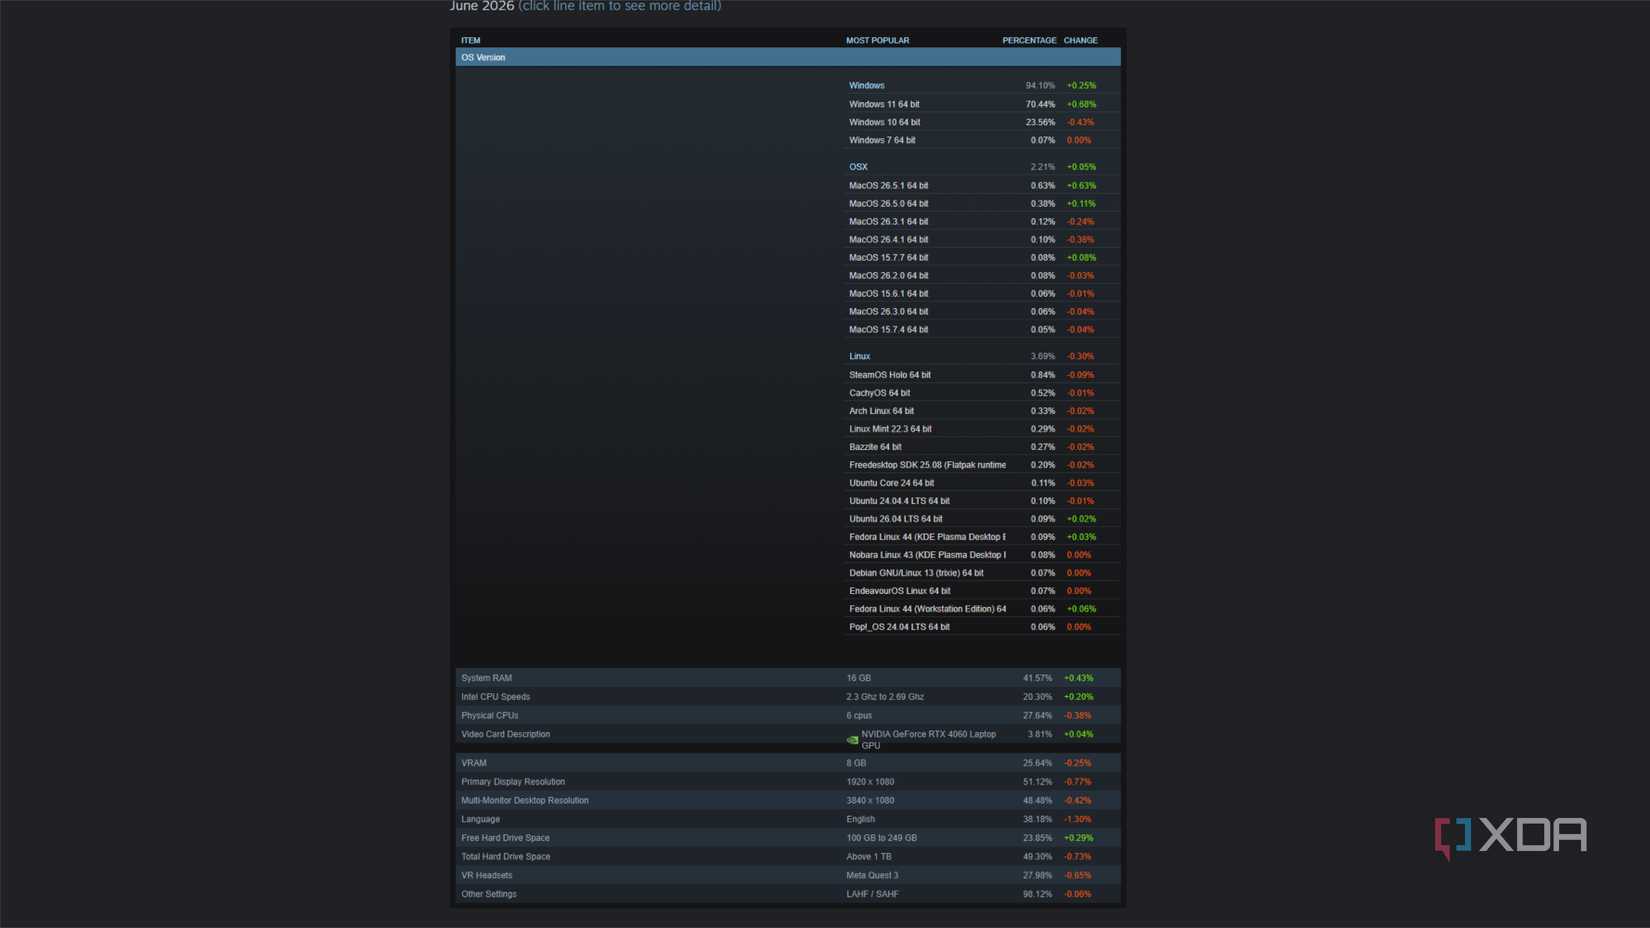Open the System RAM line item

tap(788, 678)
